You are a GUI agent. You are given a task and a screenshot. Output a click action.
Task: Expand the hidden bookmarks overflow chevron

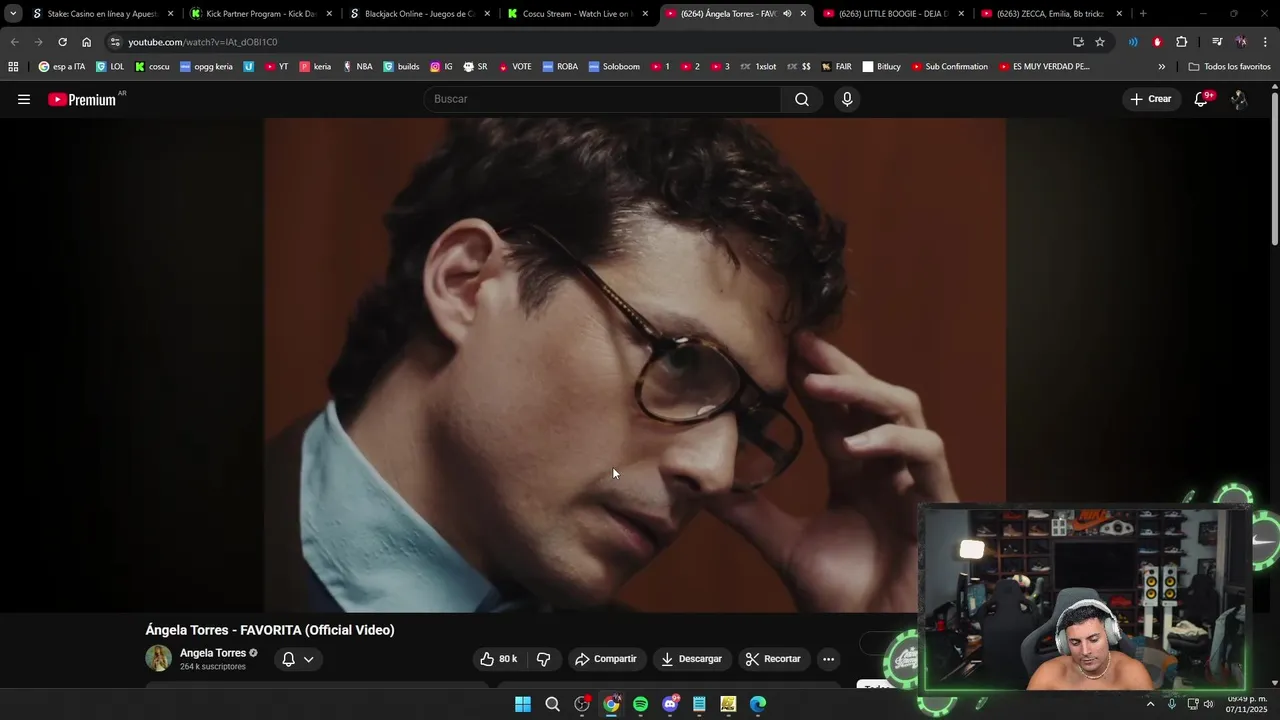click(x=1162, y=67)
